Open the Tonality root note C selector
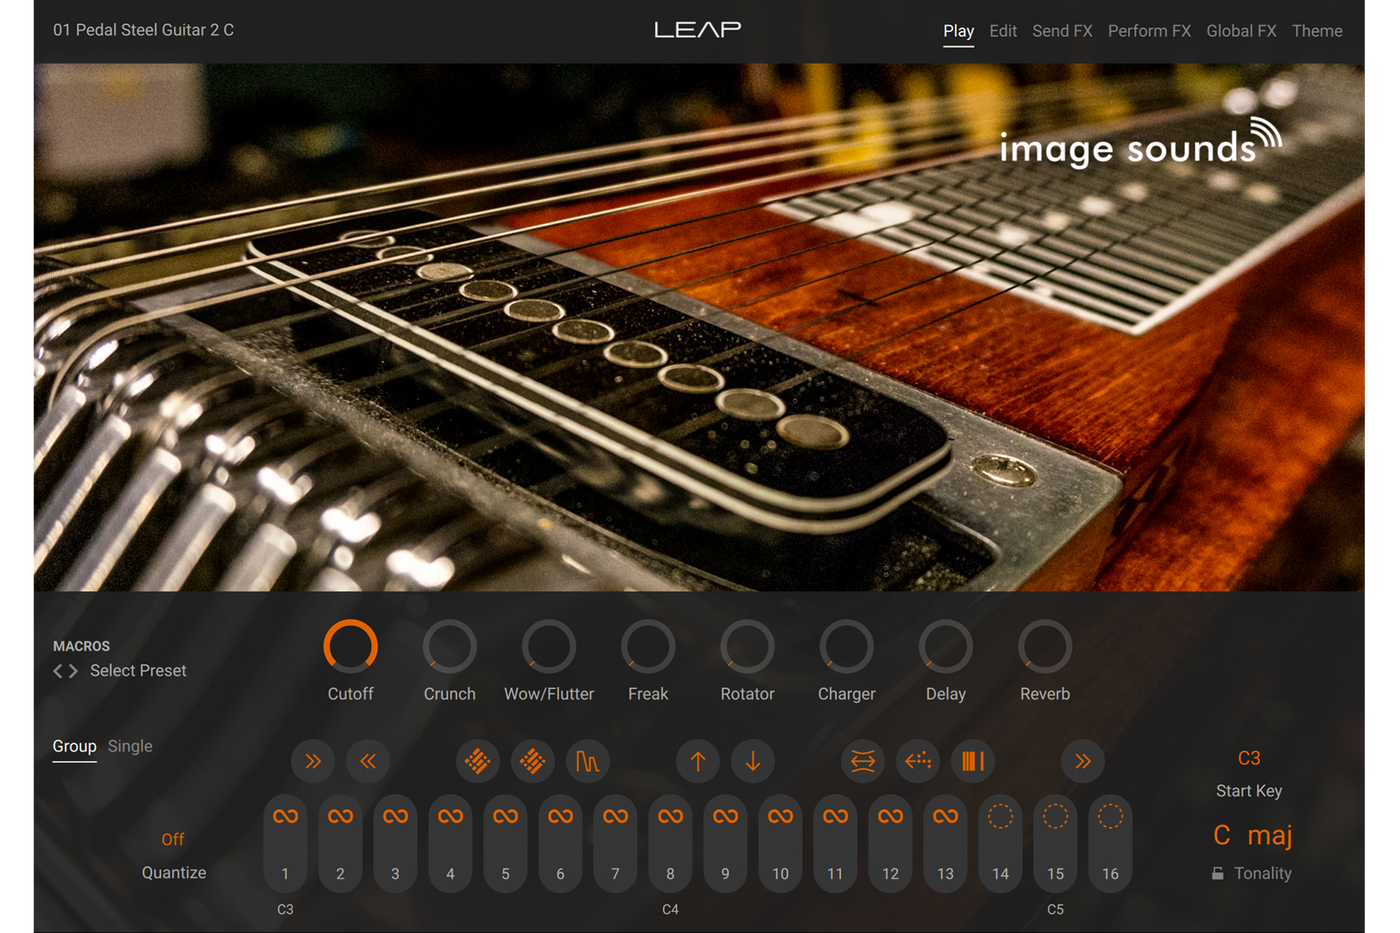Screen dimensions: 1400x933 pyautogui.click(x=1222, y=835)
